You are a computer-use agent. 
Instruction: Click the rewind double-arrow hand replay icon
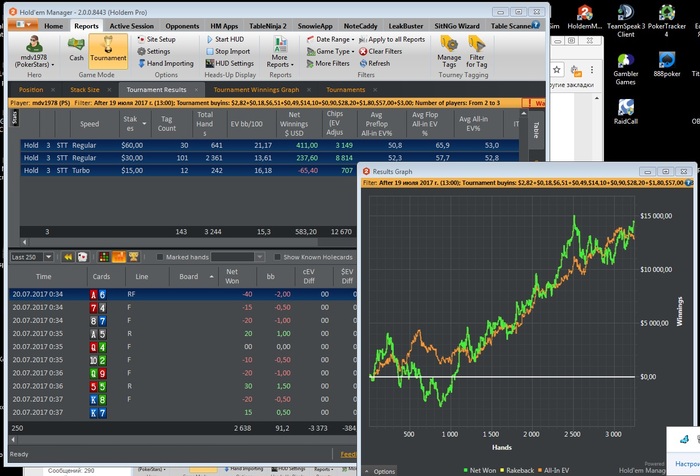[68, 257]
